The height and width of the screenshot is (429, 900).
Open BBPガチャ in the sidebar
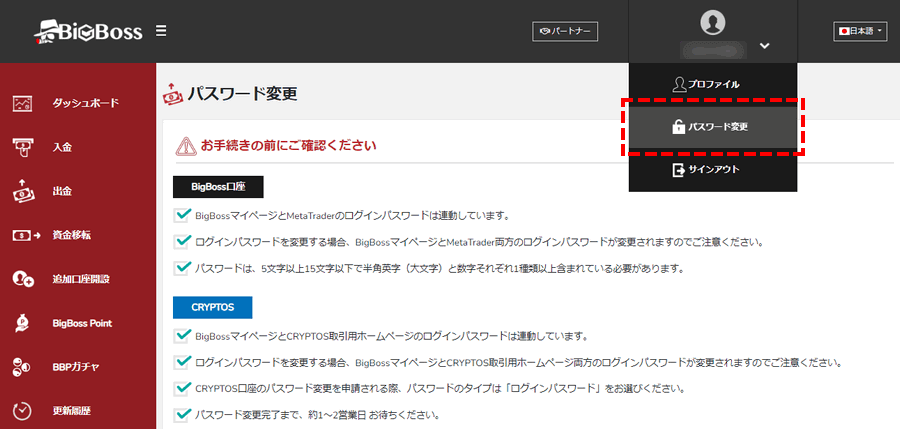point(77,368)
